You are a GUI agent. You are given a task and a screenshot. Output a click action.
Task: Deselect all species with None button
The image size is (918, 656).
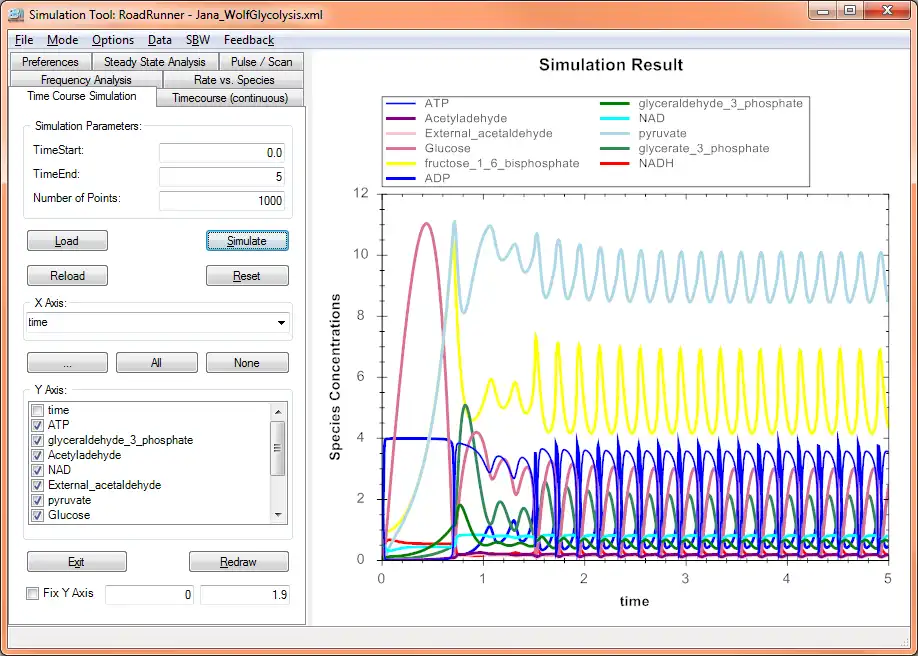coord(247,363)
